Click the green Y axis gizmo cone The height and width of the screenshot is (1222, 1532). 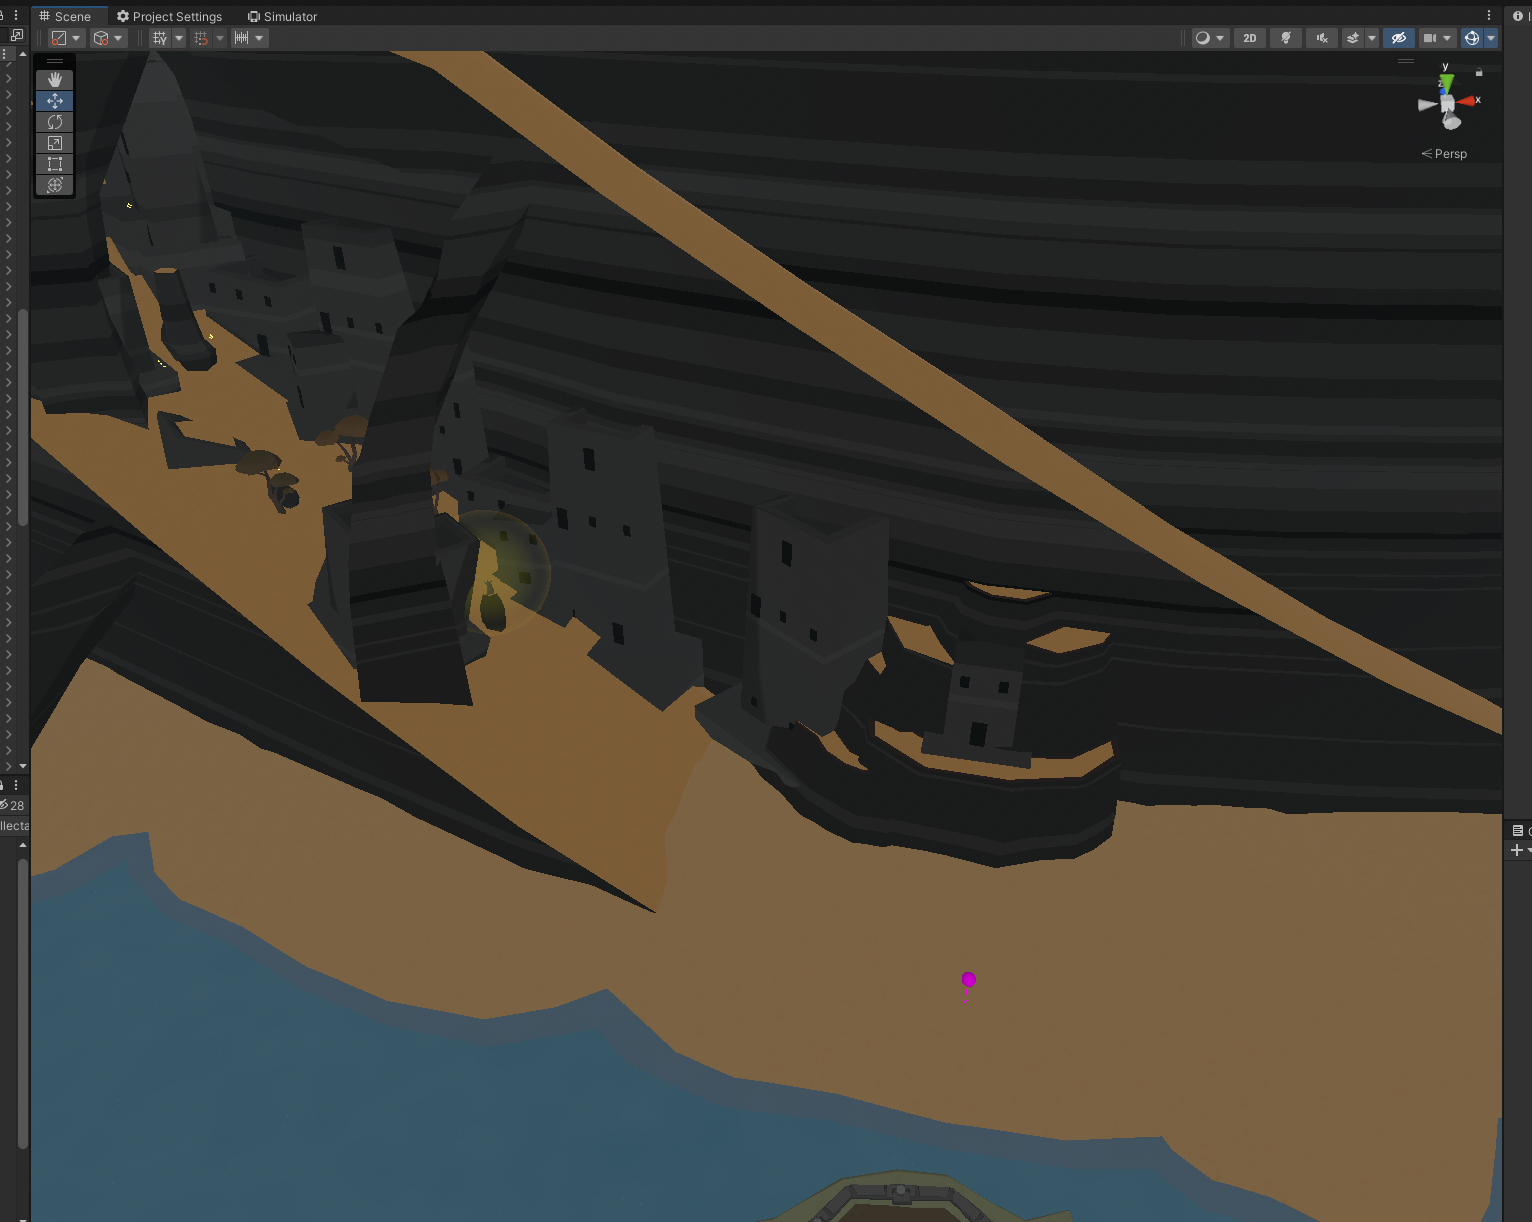tap(1446, 82)
